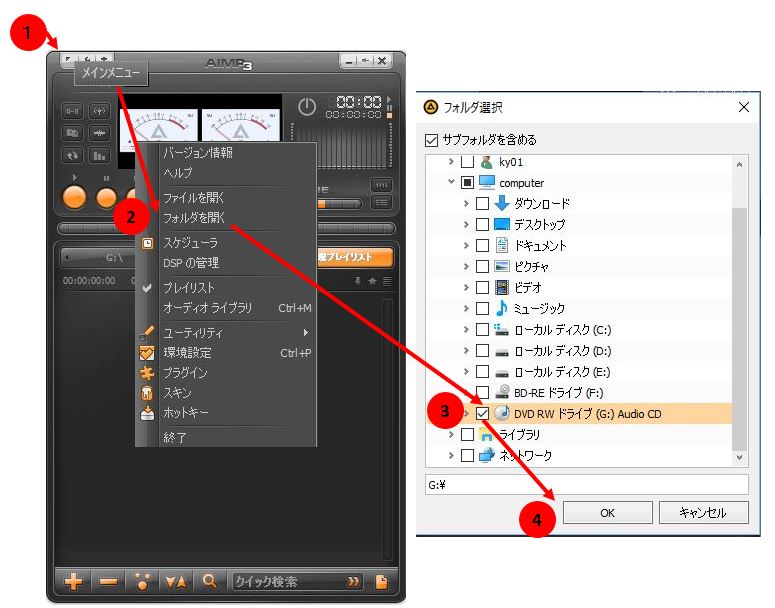Select バージョン情報 menu item
Viewport: 775px width, 608px height.
(198, 152)
